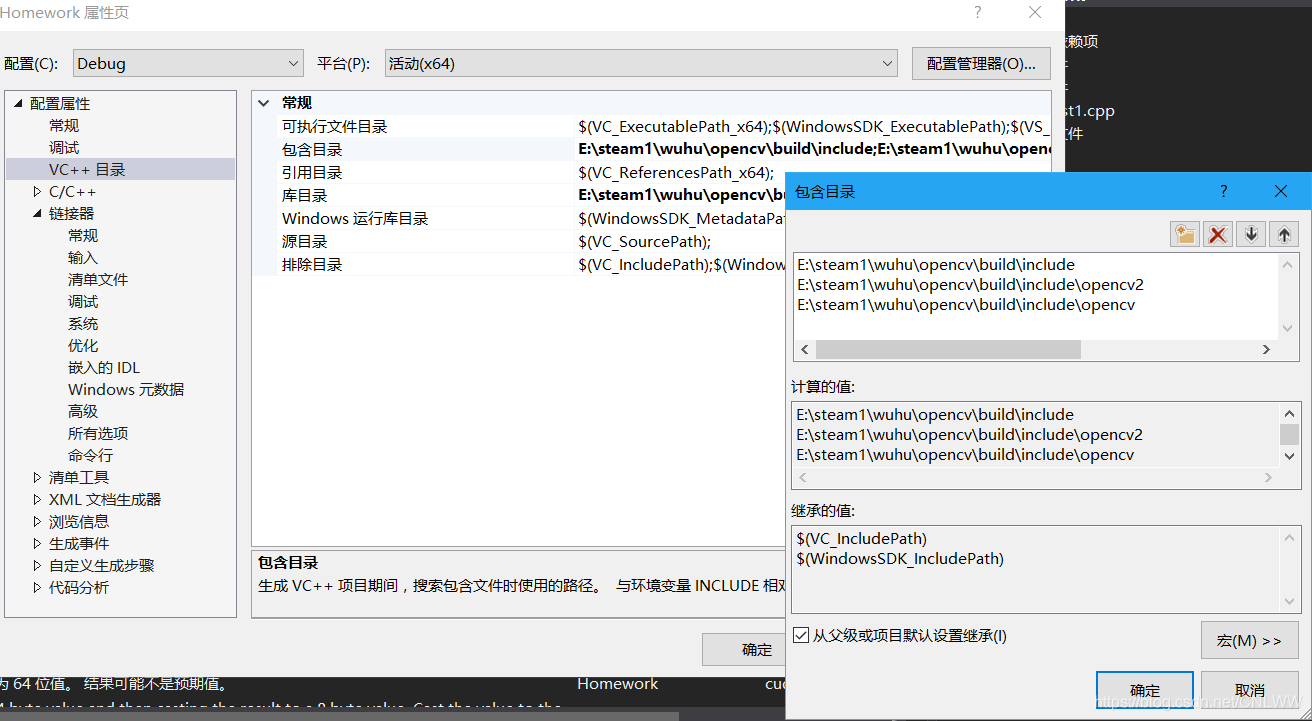This screenshot has width=1312, height=721.
Task: Select the 排除目录 property row
Action: pyautogui.click(x=532, y=265)
